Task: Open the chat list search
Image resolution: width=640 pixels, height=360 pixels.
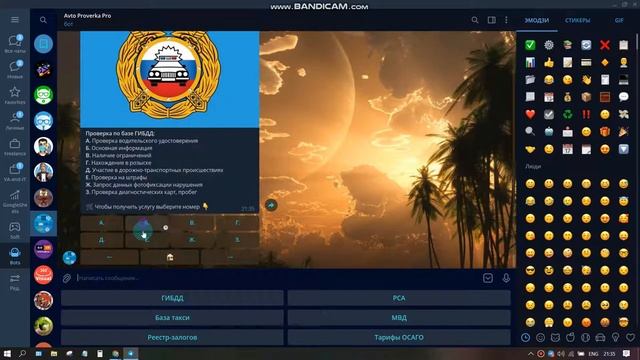Action: (43, 20)
